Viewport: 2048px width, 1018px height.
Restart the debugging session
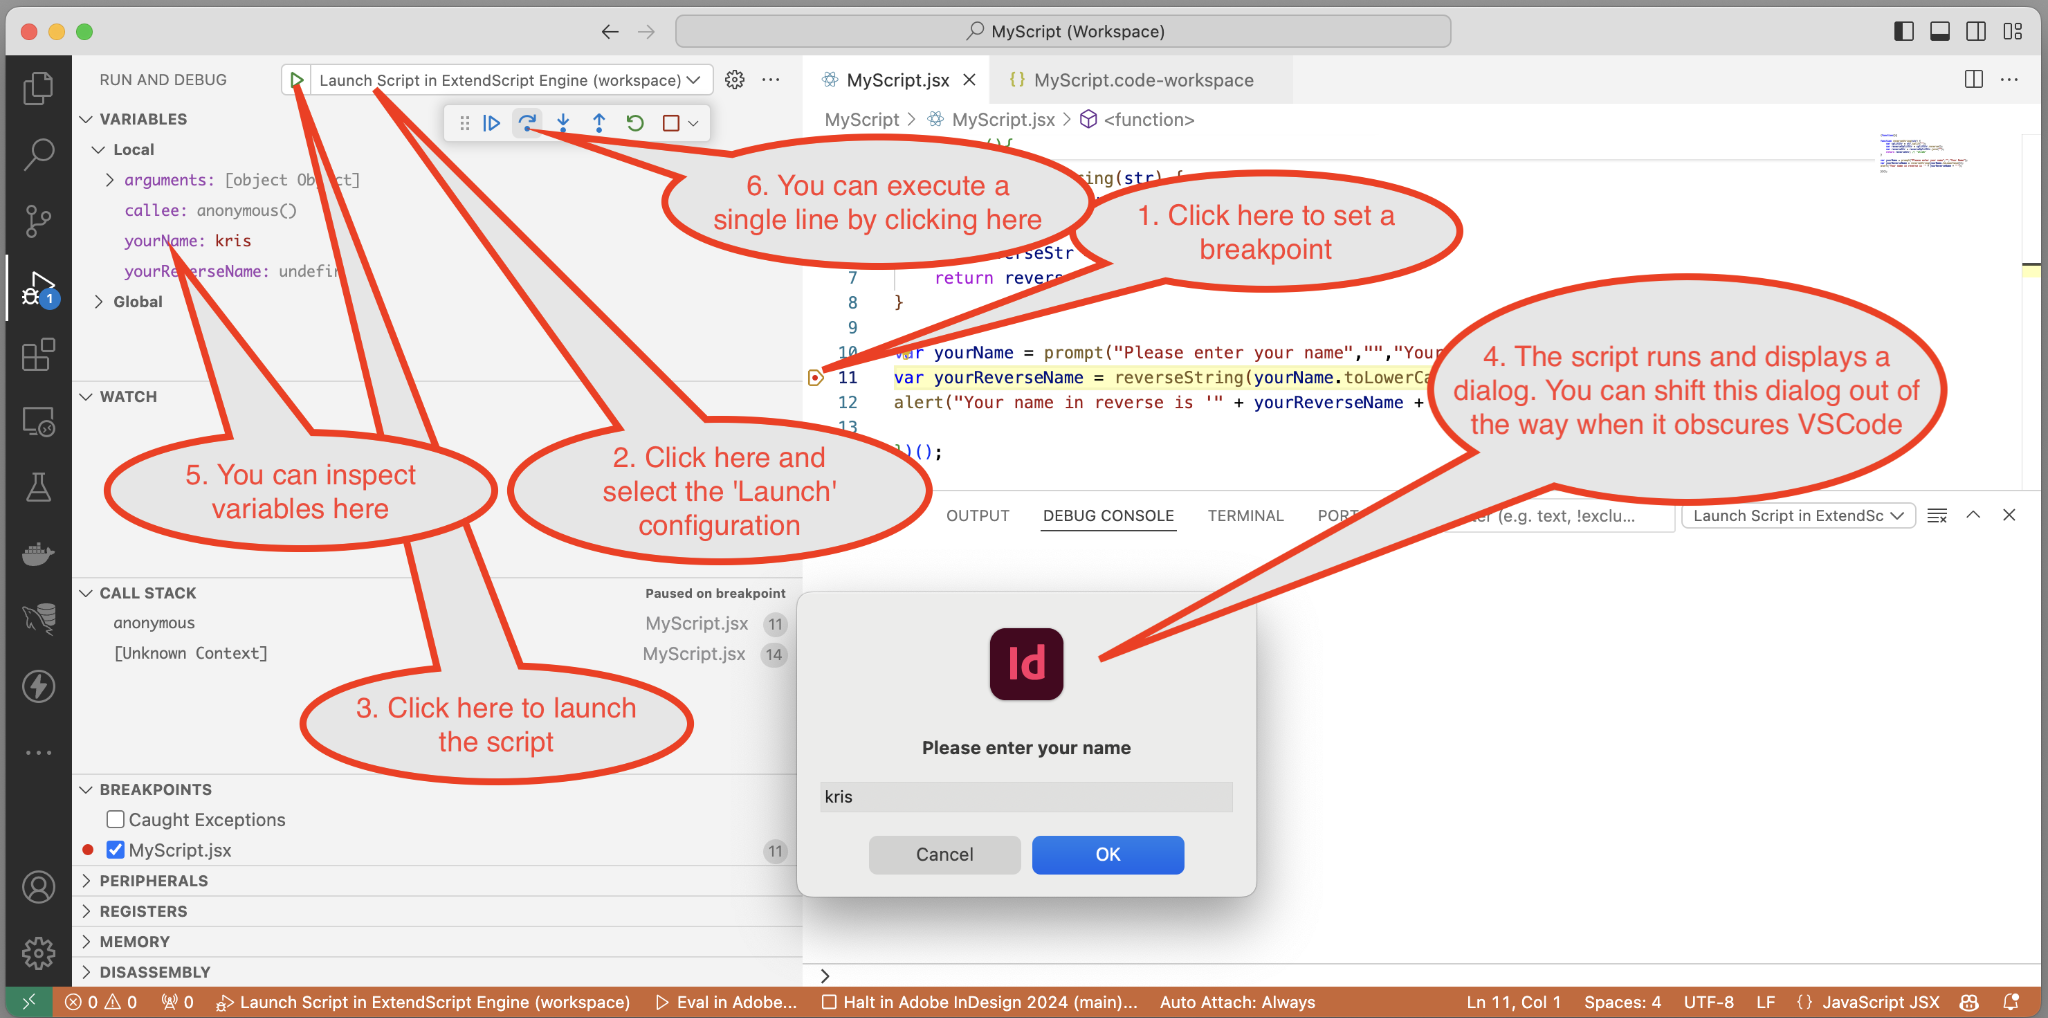point(635,123)
